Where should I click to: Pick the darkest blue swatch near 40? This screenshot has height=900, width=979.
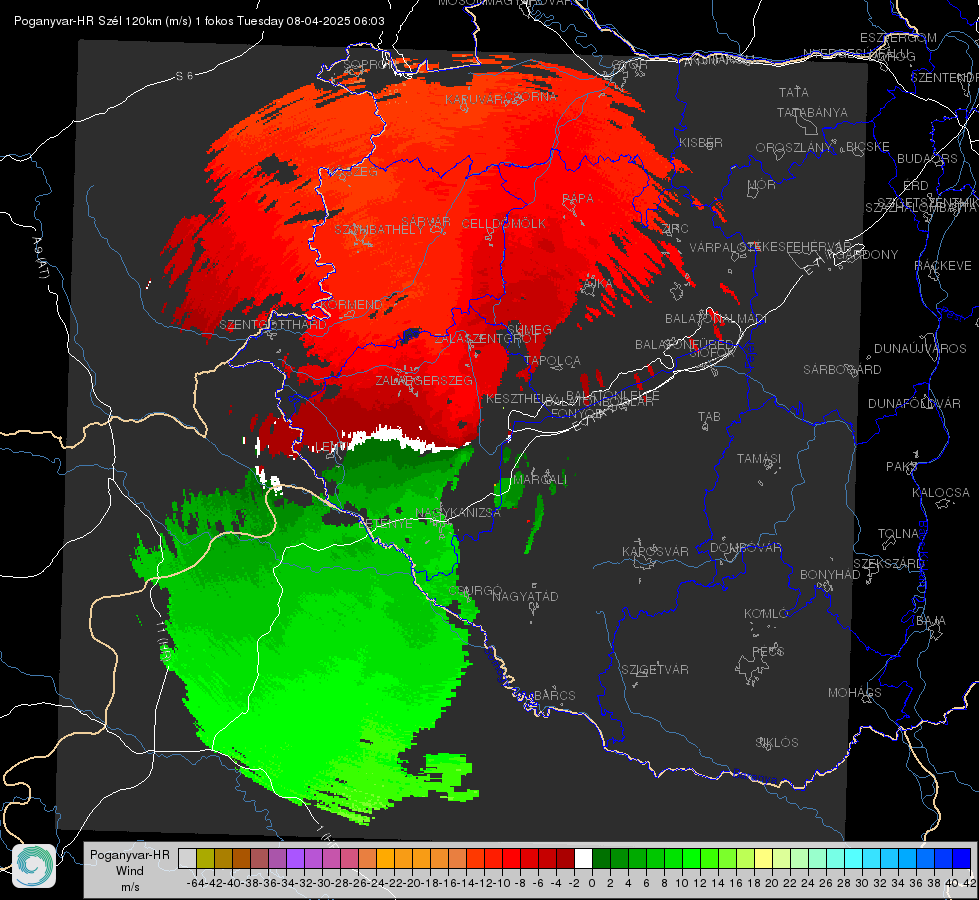point(962,858)
